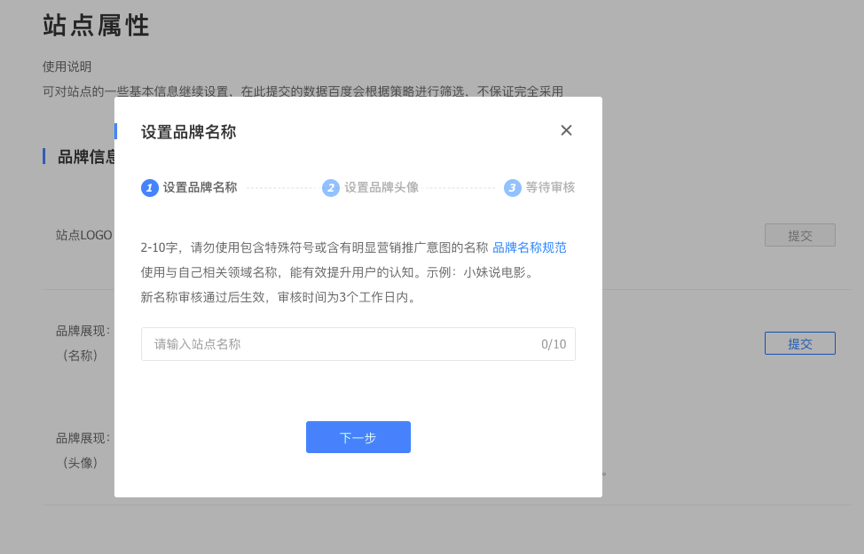Screen dimensions: 864x554
Task: Click the blue 提交 button for 品牌展现名称
Action: tap(799, 343)
